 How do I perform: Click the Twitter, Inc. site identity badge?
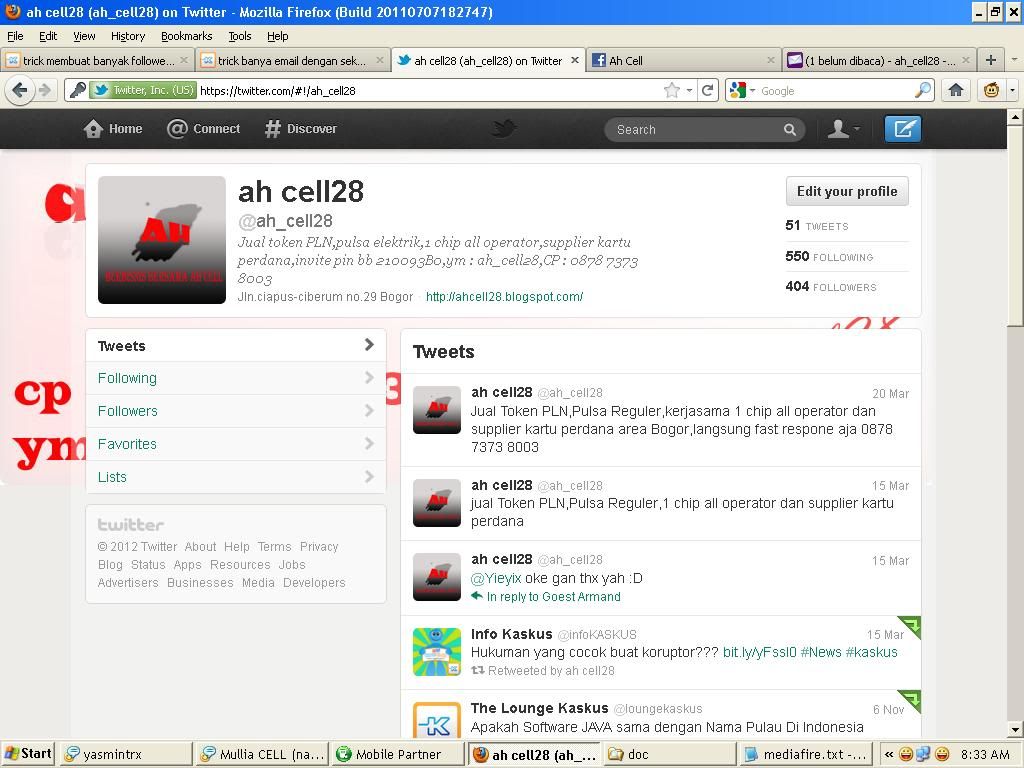tap(142, 90)
